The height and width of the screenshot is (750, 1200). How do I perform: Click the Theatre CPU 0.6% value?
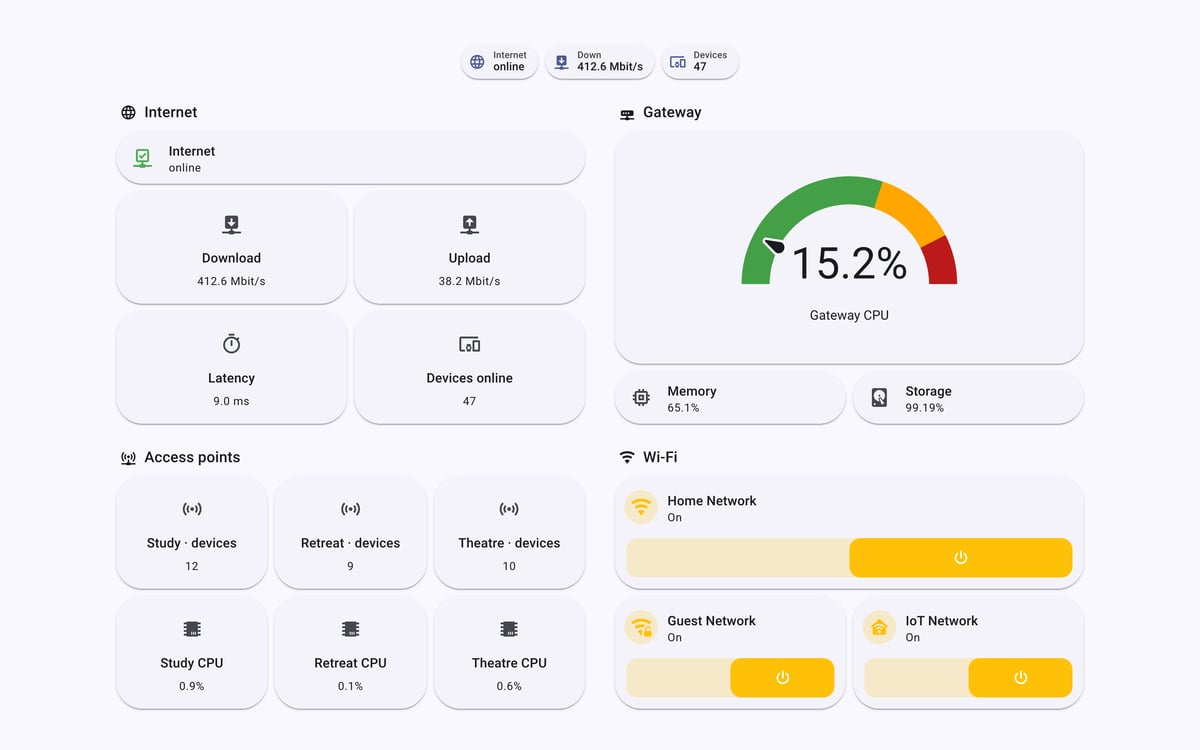(509, 686)
